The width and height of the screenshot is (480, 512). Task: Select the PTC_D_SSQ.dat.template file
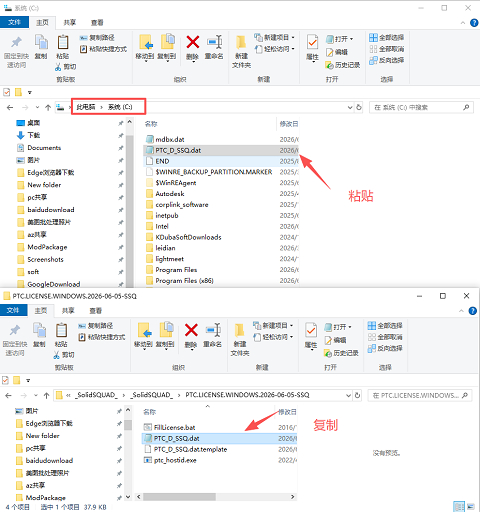[x=190, y=449]
